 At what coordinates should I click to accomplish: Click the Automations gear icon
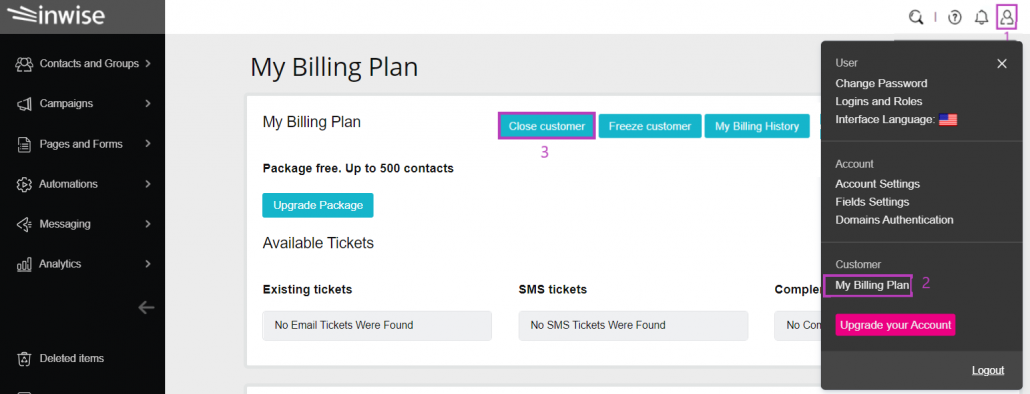(x=24, y=184)
